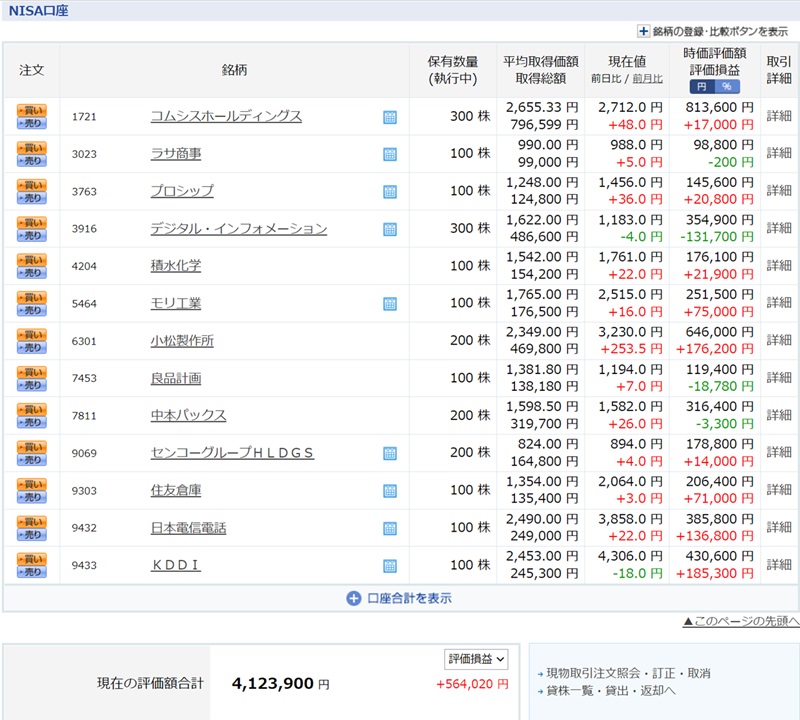The height and width of the screenshot is (720, 800).
Task: Open the calendar icon for モリ工業
Action: pyautogui.click(x=390, y=304)
